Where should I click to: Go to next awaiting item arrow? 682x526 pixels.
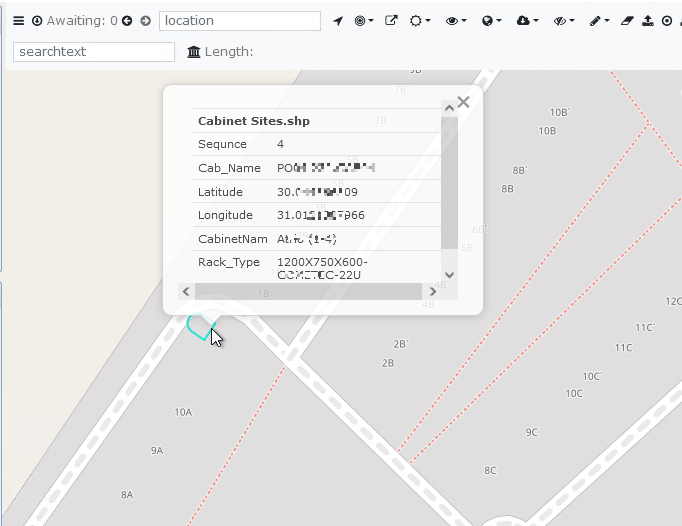[x=145, y=21]
